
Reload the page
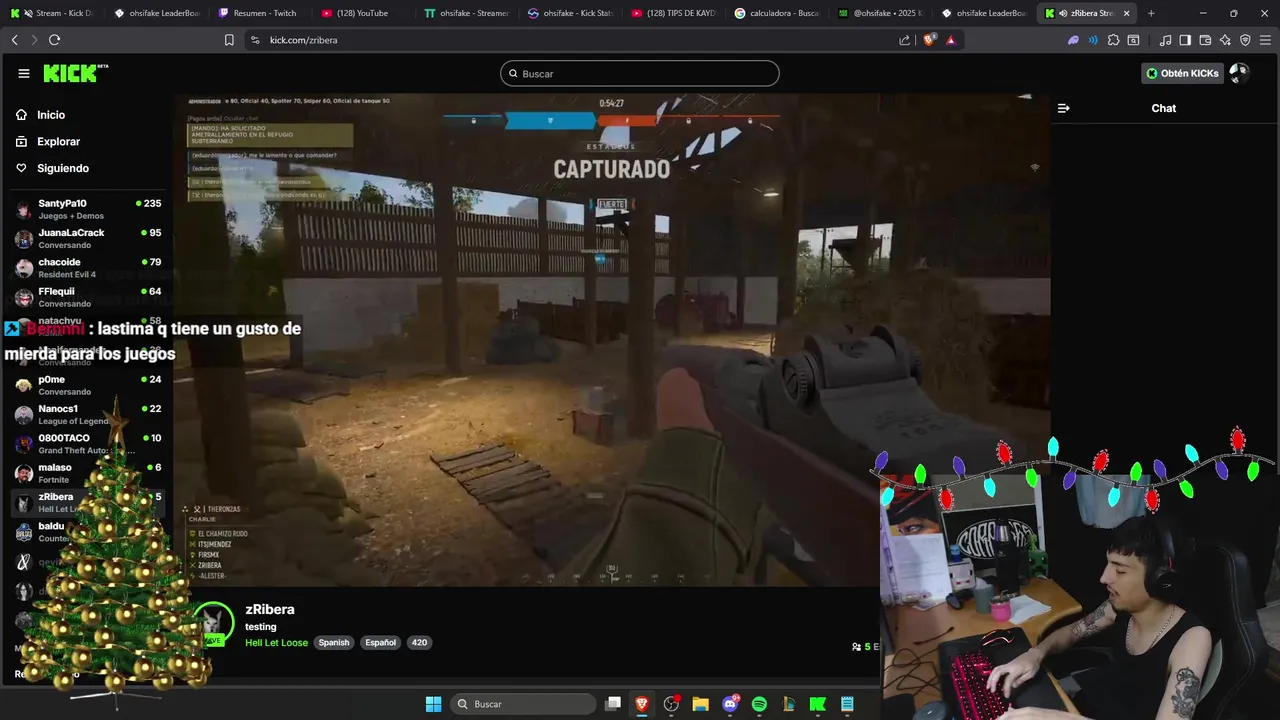tap(54, 40)
